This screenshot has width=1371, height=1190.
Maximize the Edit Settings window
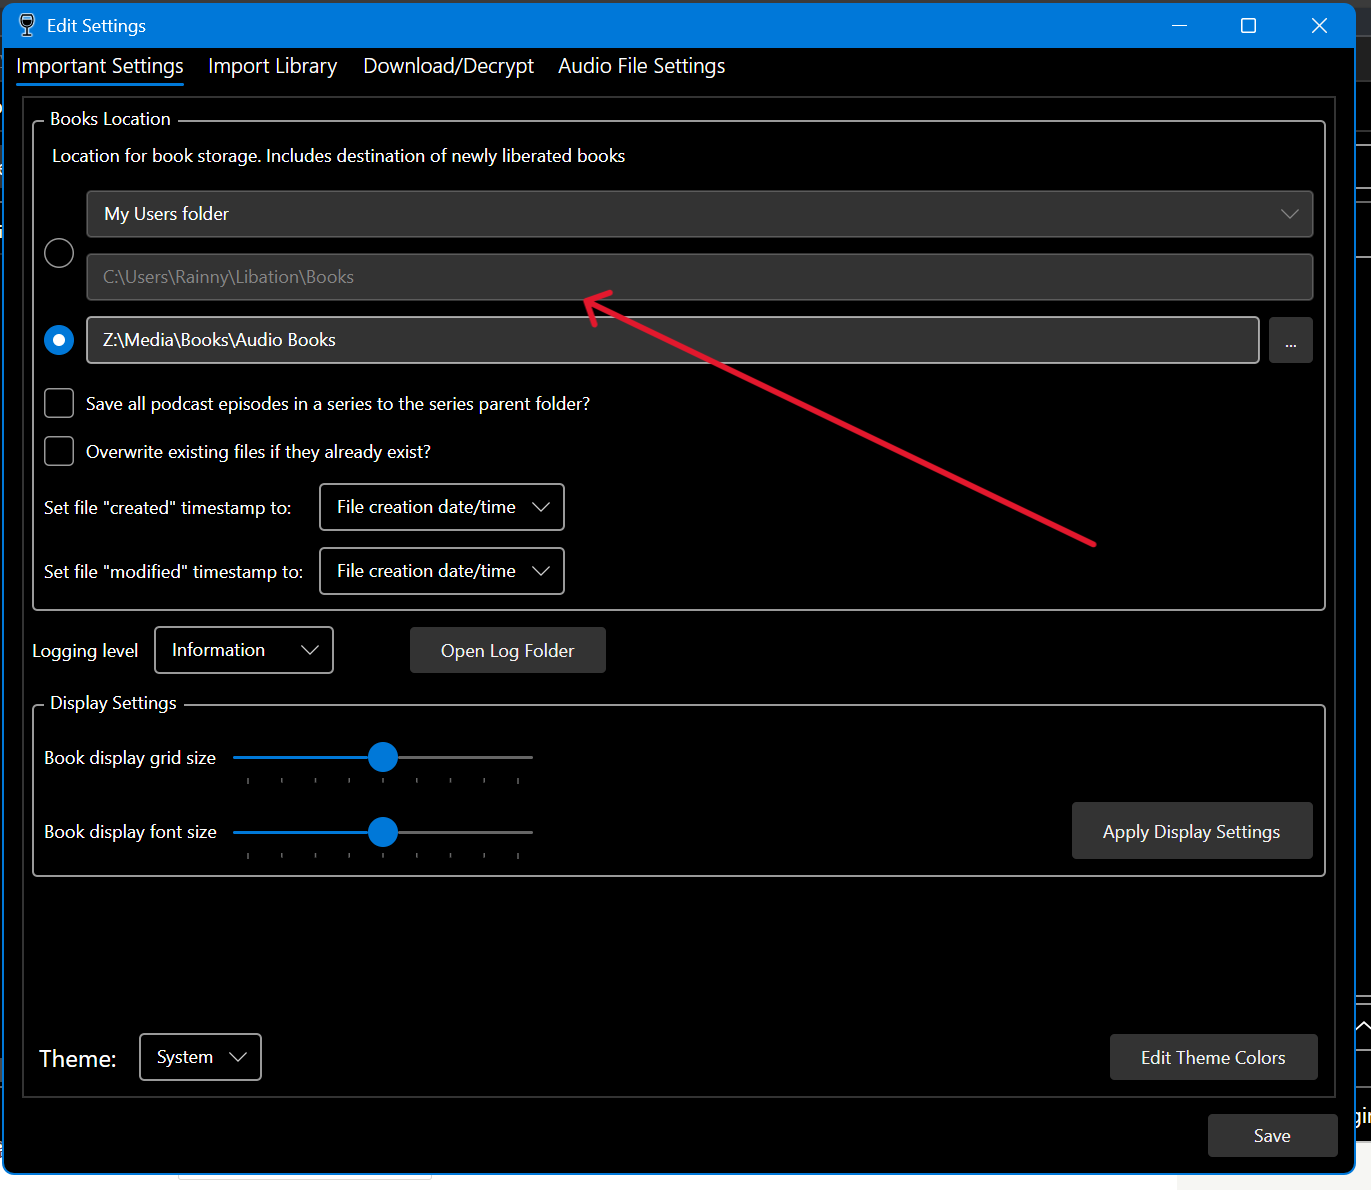1248,26
